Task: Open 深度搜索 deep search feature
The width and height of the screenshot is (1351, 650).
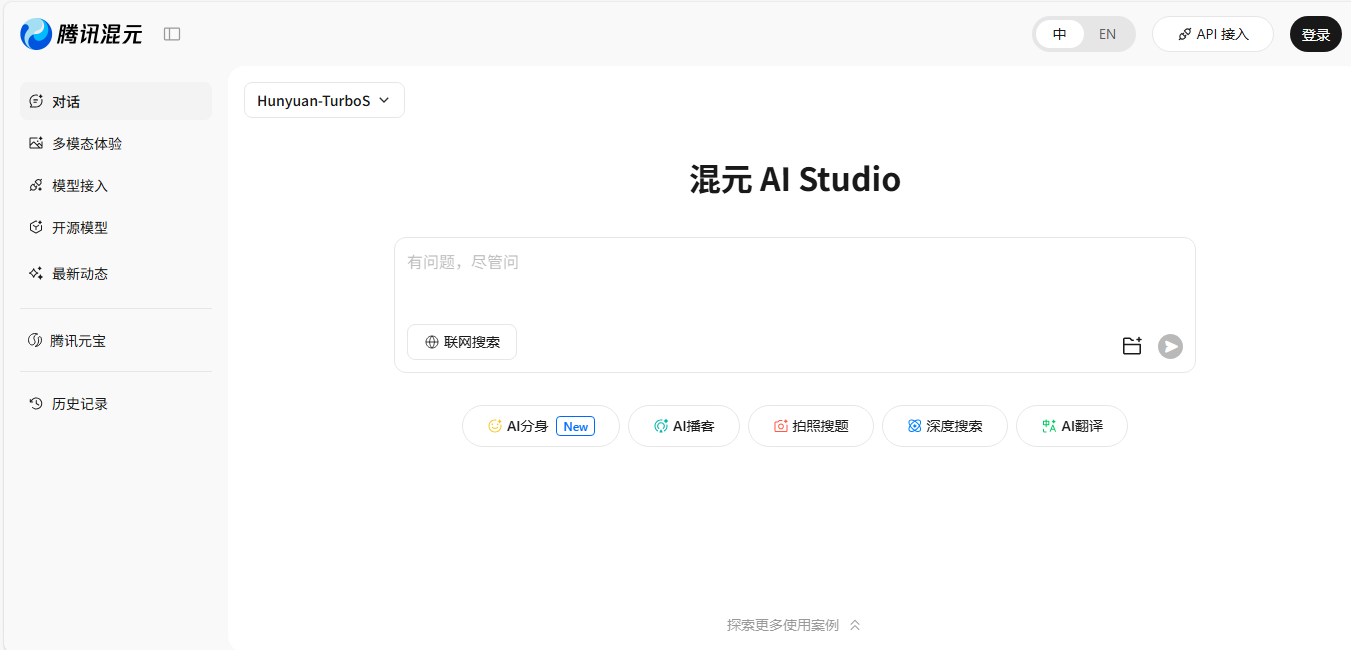Action: coord(944,426)
